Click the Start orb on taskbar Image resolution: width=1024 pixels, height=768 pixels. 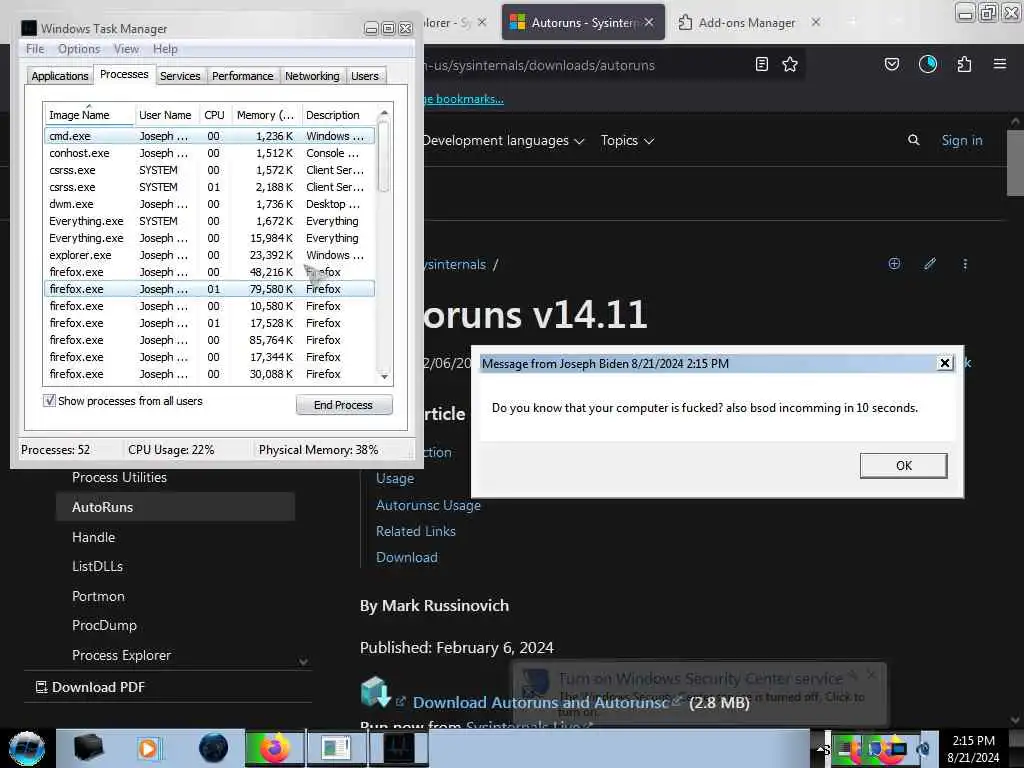coord(27,748)
